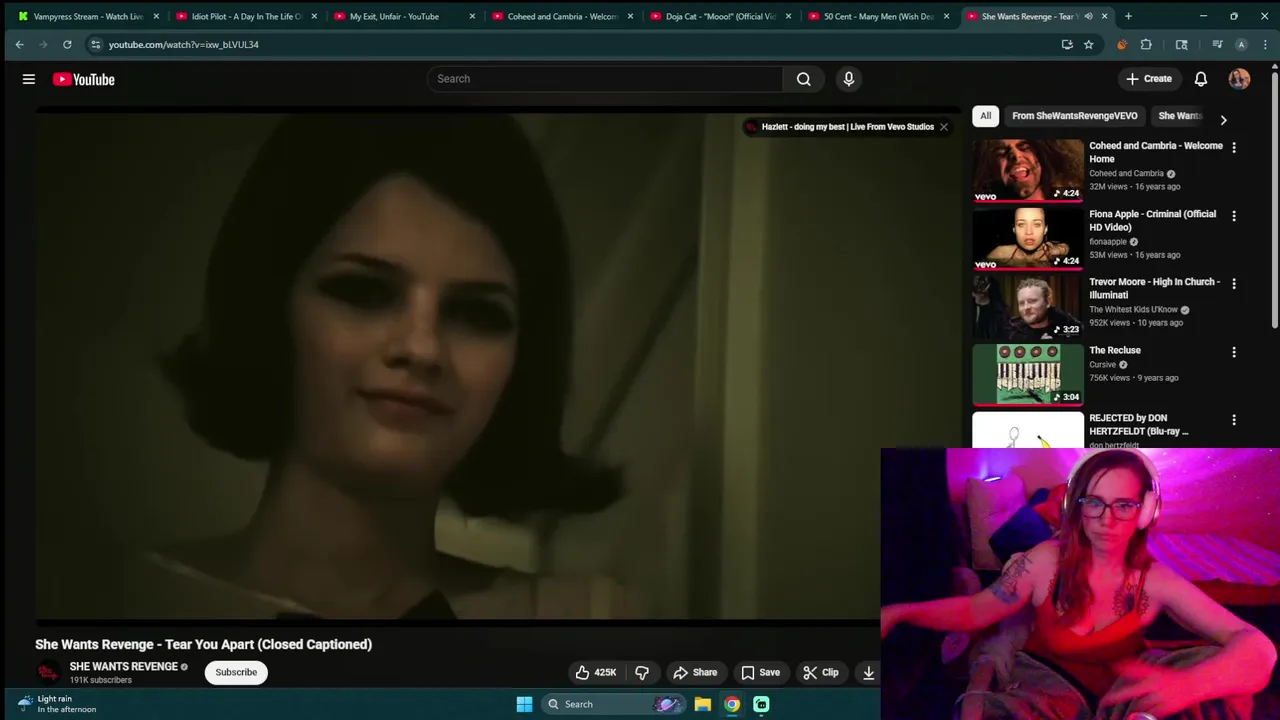Share the video
Image resolution: width=1280 pixels, height=720 pixels.
(x=695, y=672)
